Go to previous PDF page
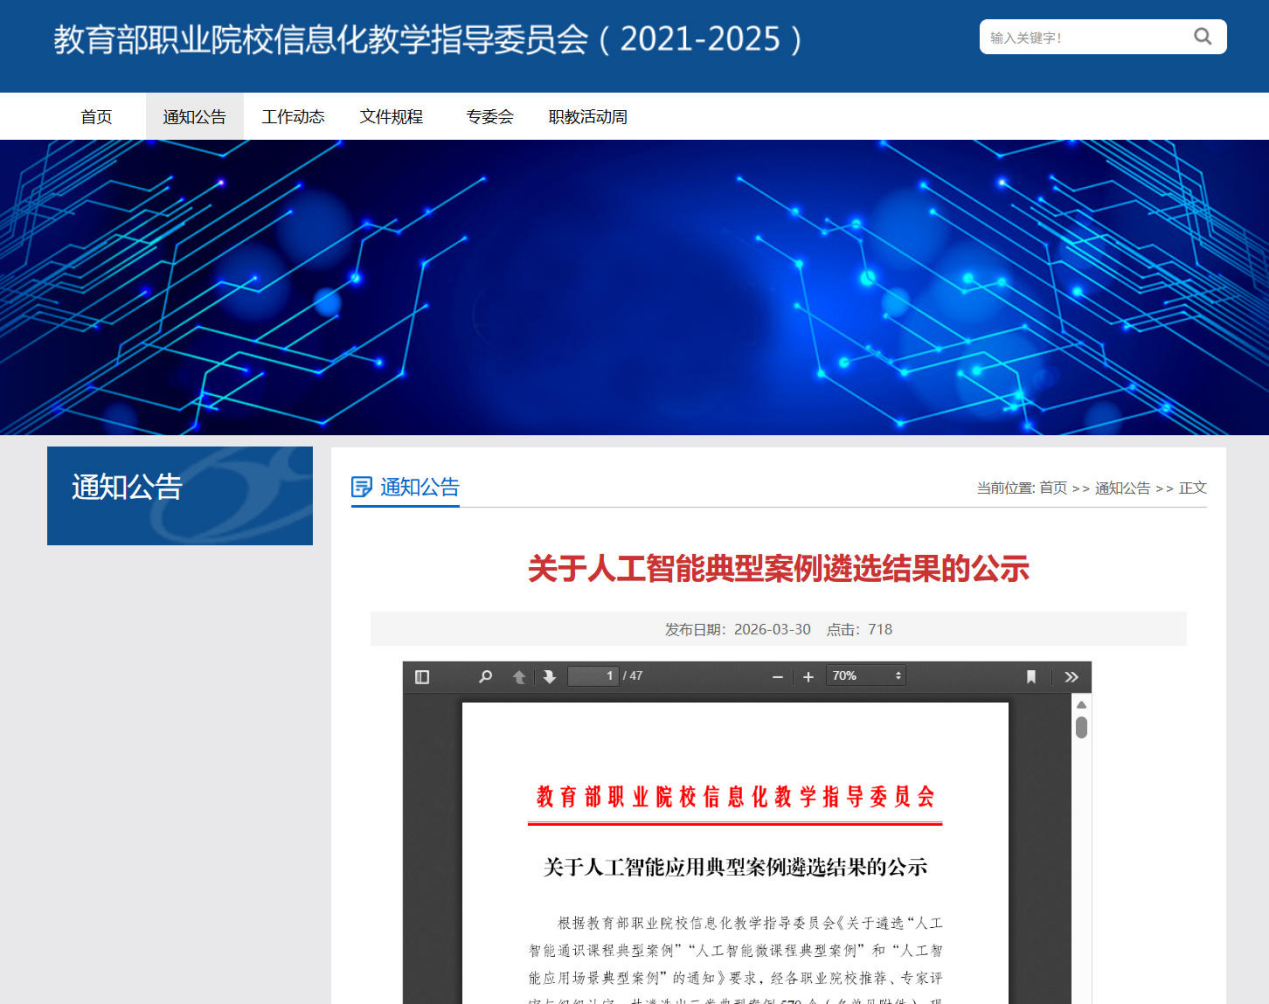Screen dimensions: 1269x1004 (x=519, y=677)
